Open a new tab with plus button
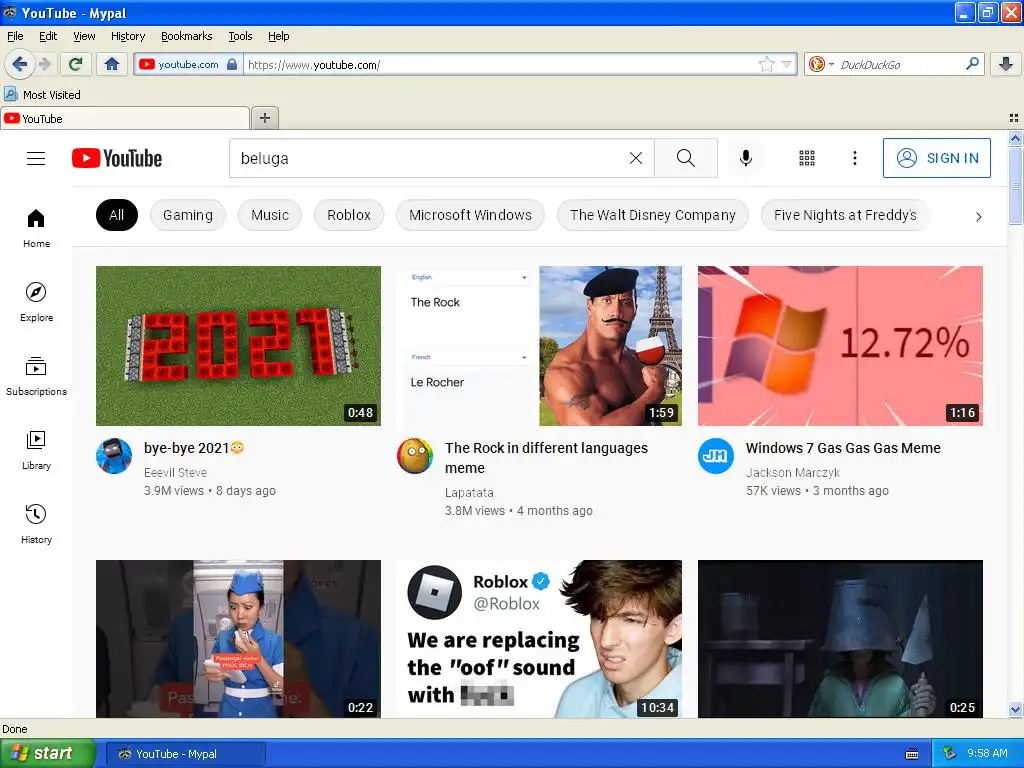The width and height of the screenshot is (1024, 768). 264,118
